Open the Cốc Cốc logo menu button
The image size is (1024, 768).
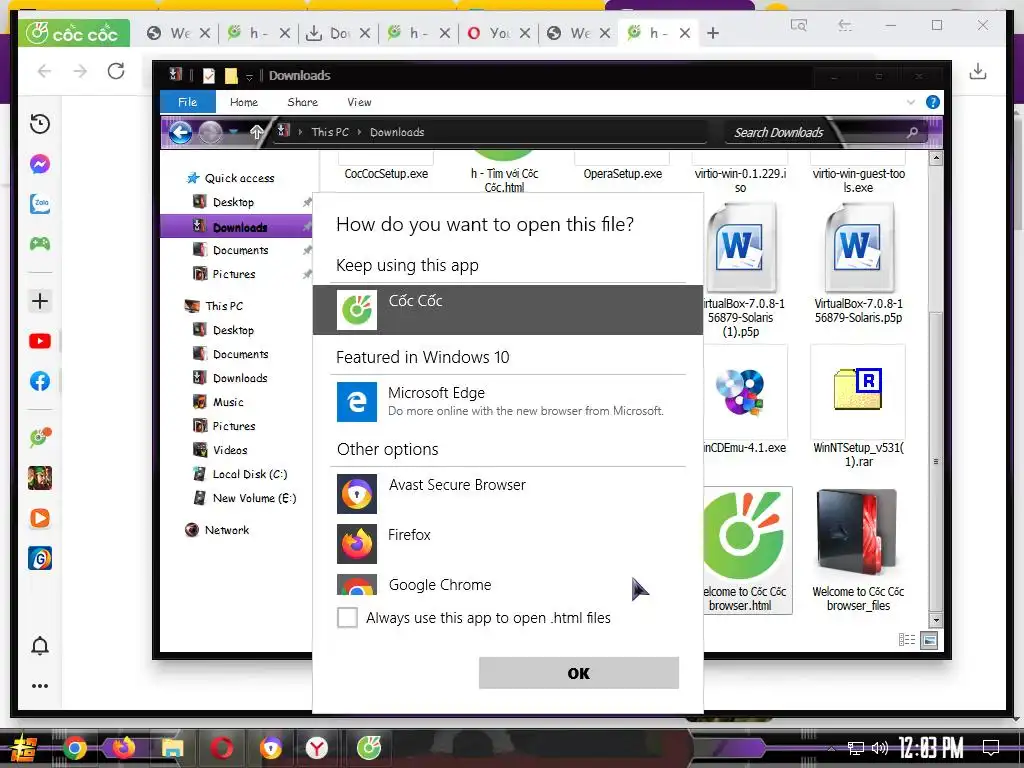click(74, 33)
